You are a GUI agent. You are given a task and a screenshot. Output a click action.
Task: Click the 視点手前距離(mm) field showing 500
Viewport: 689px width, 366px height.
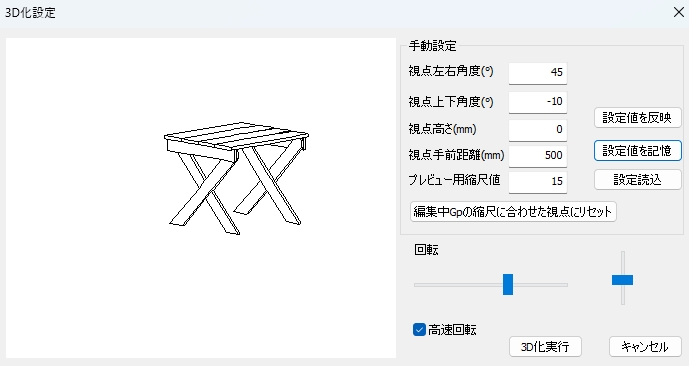(x=538, y=156)
